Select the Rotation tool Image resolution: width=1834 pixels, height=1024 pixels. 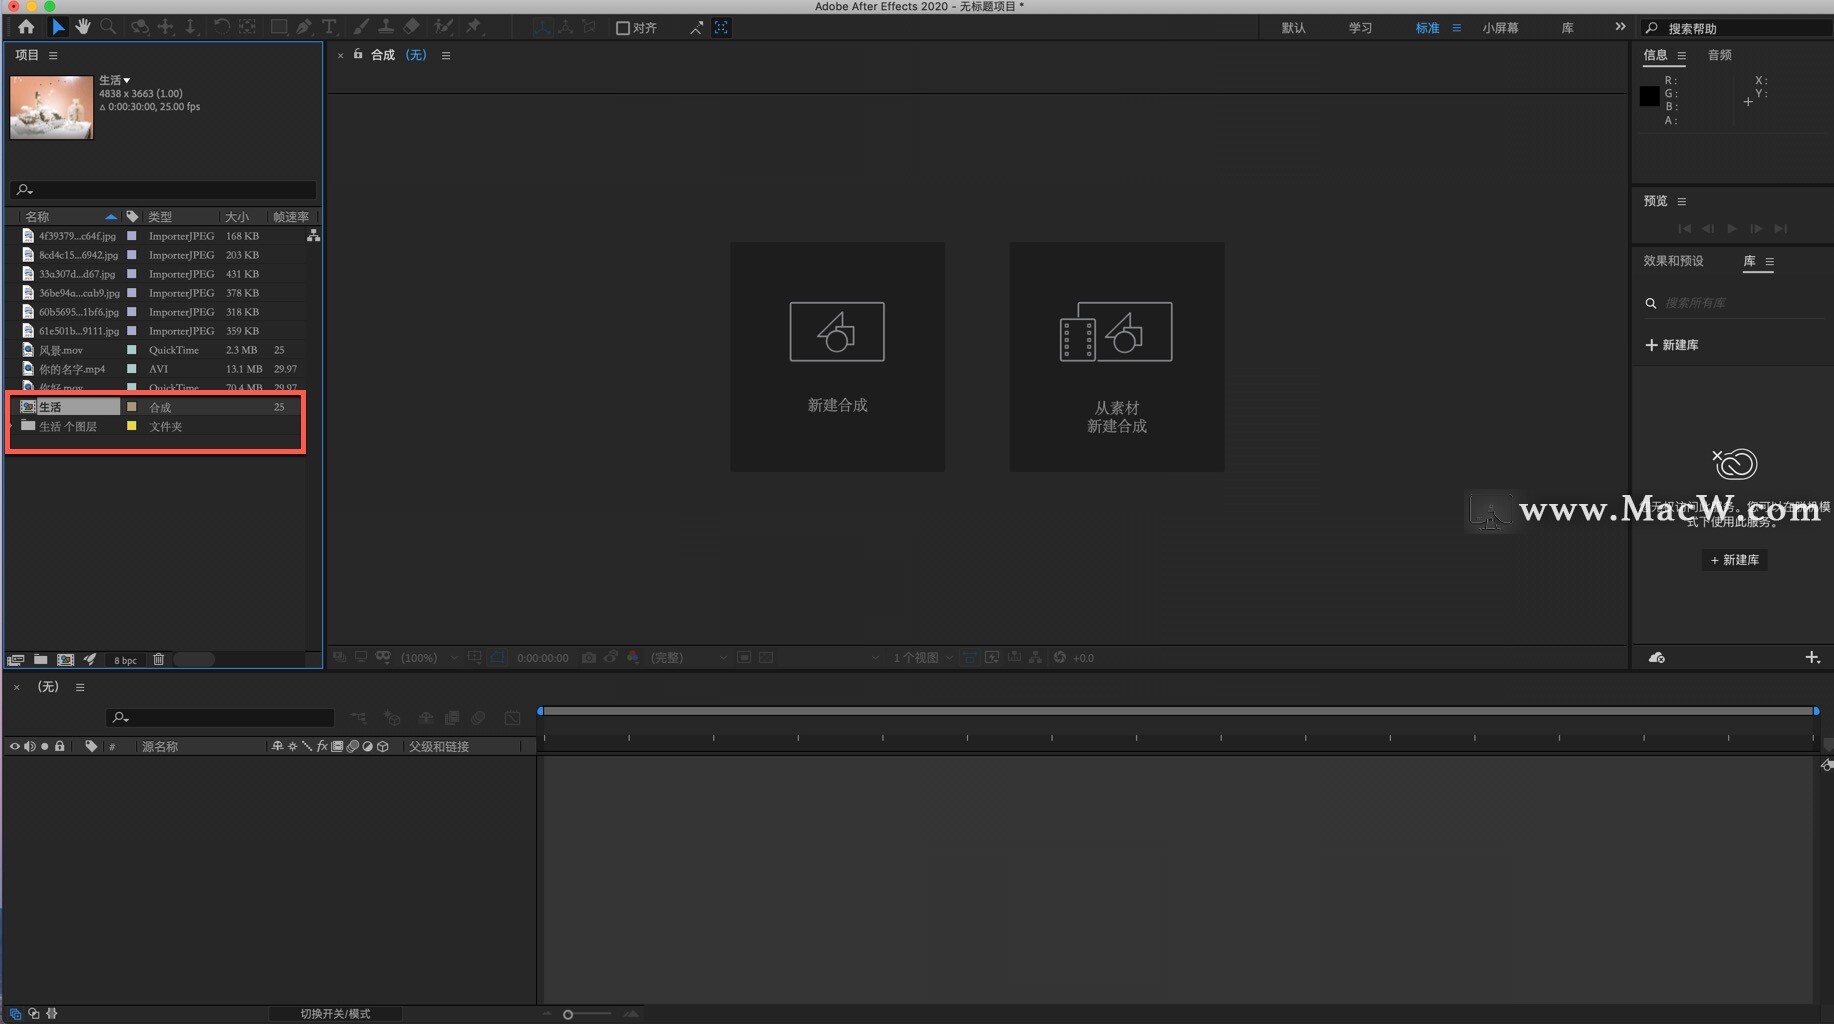222,27
